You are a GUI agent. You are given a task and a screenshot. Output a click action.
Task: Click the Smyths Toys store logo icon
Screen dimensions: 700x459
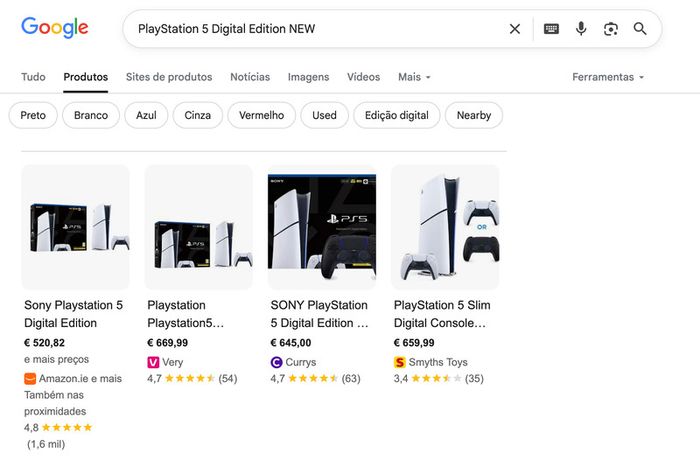click(400, 362)
